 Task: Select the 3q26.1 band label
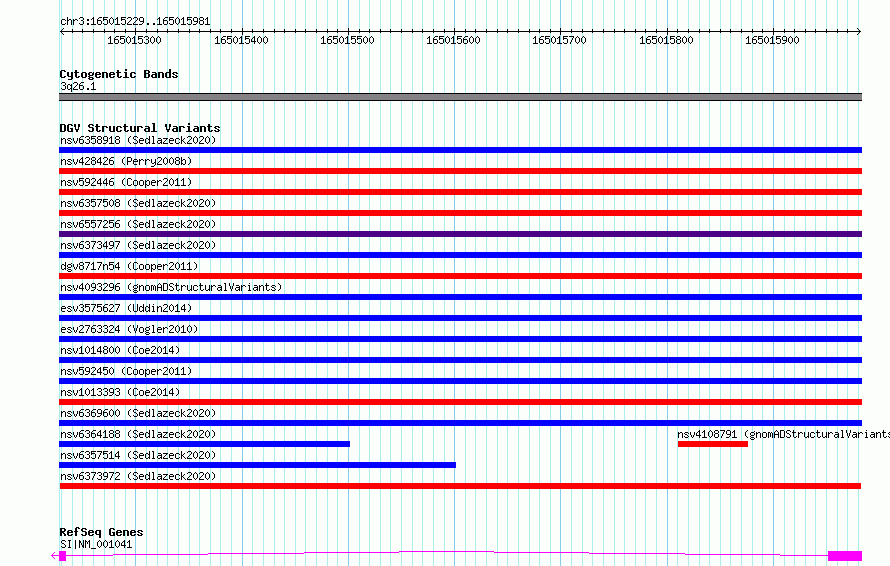tap(78, 86)
